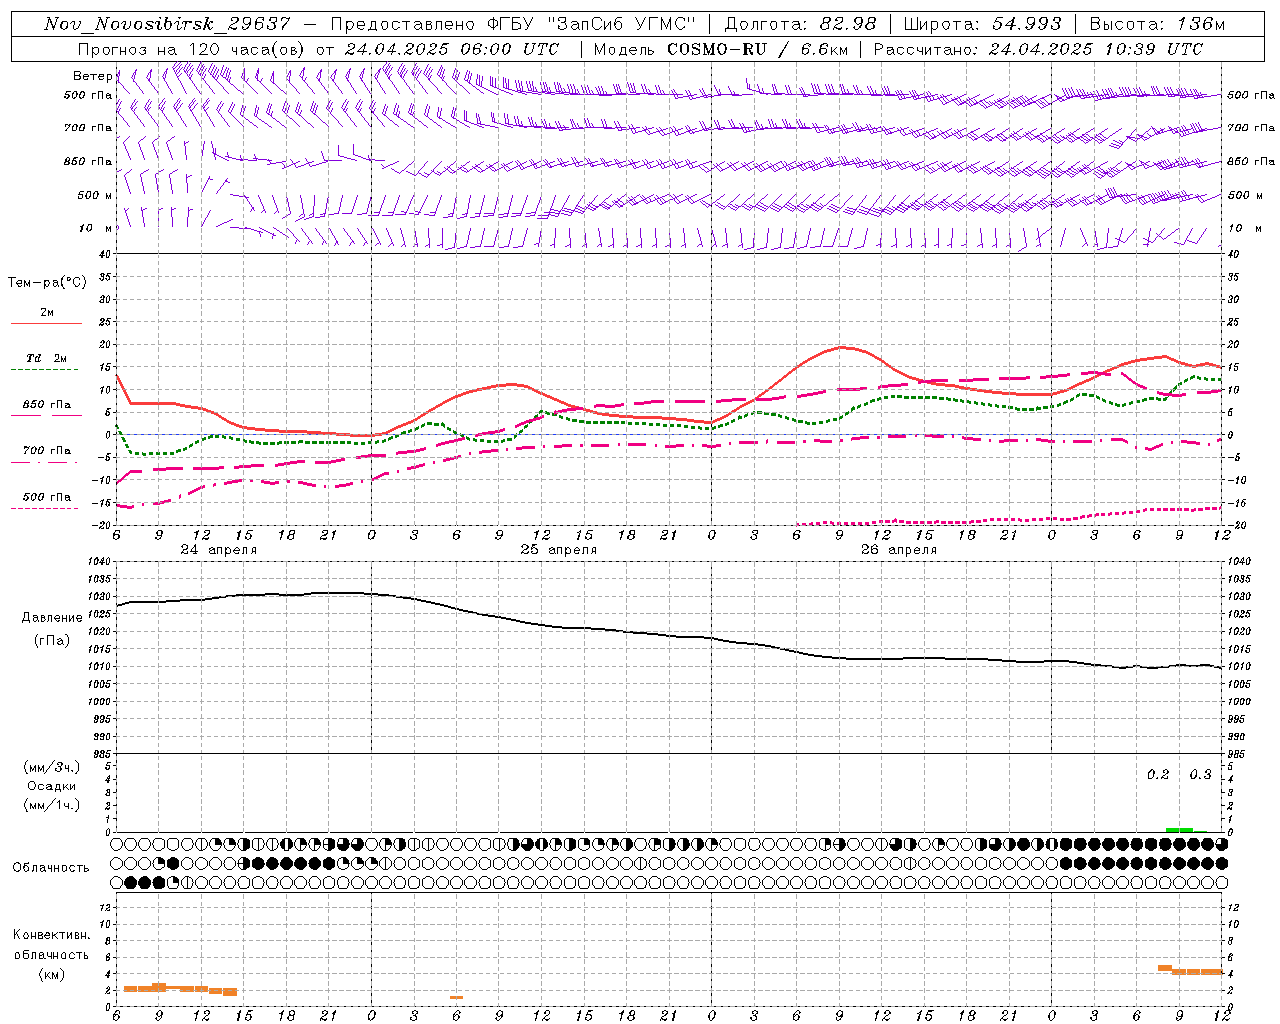The image size is (1280, 1024).
Task: Click the Конвективн. label
Action: (51, 935)
